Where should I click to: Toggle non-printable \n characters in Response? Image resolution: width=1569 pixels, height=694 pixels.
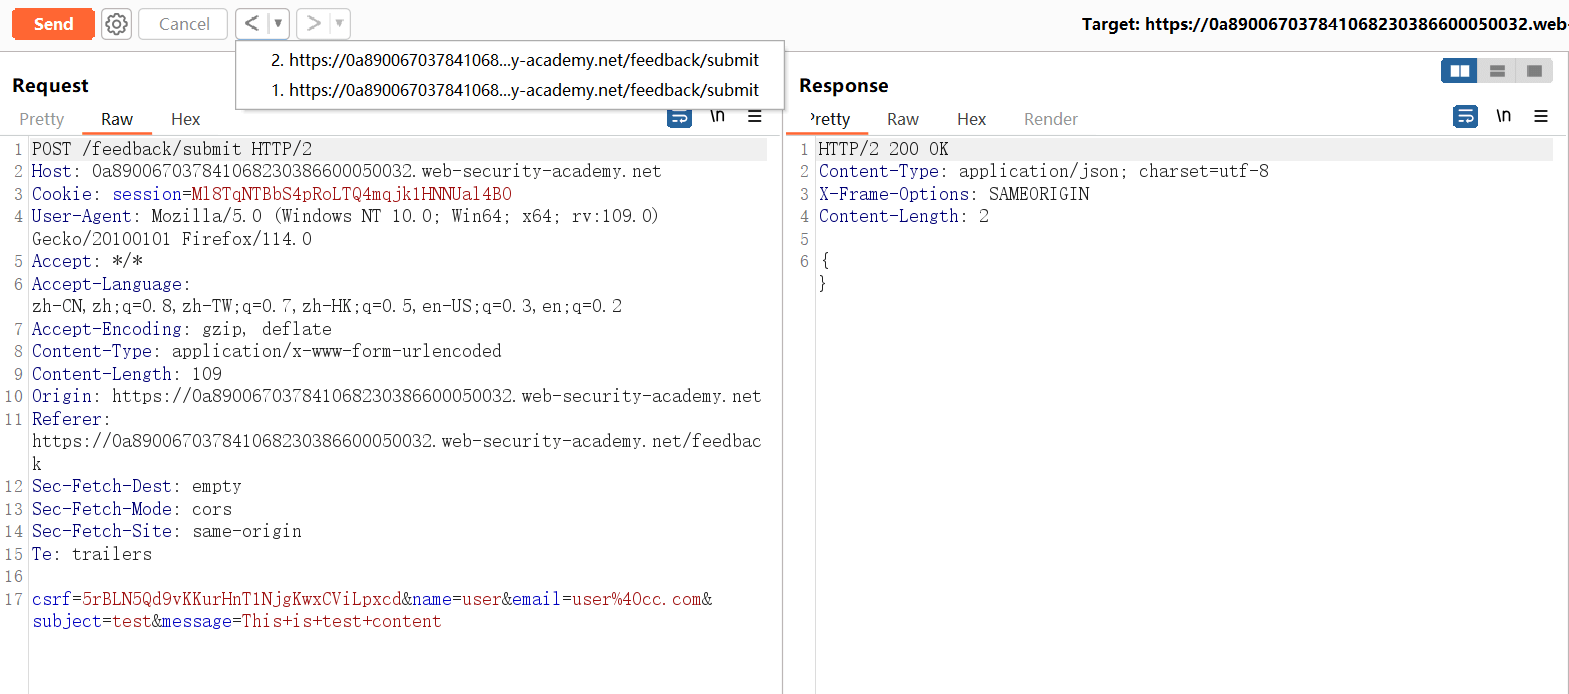[x=1503, y=117]
